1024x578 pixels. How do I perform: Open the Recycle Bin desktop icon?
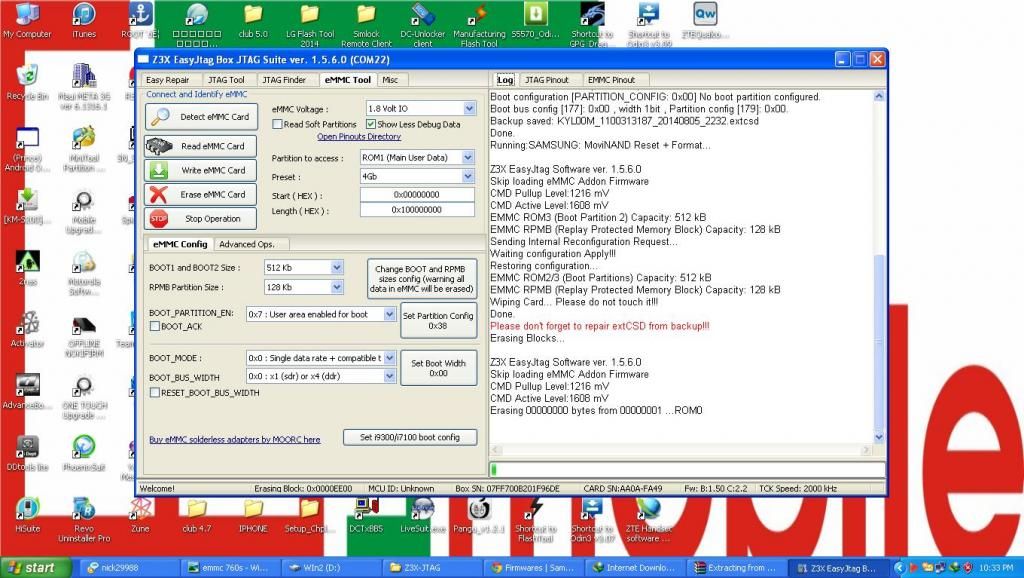tap(27, 83)
